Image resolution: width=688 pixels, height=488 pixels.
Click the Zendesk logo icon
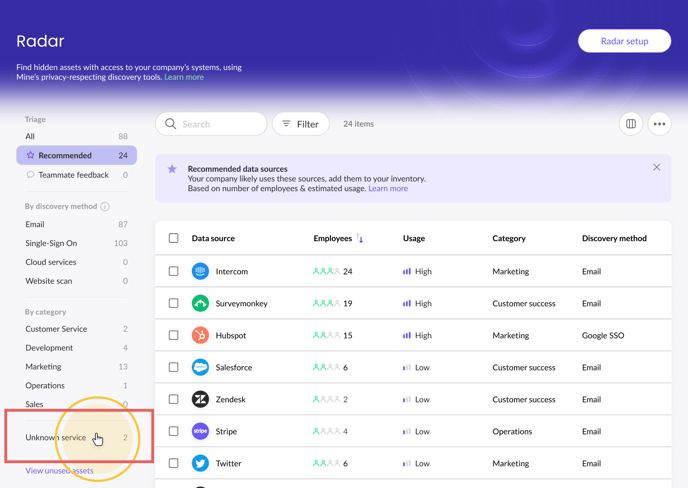coord(200,399)
